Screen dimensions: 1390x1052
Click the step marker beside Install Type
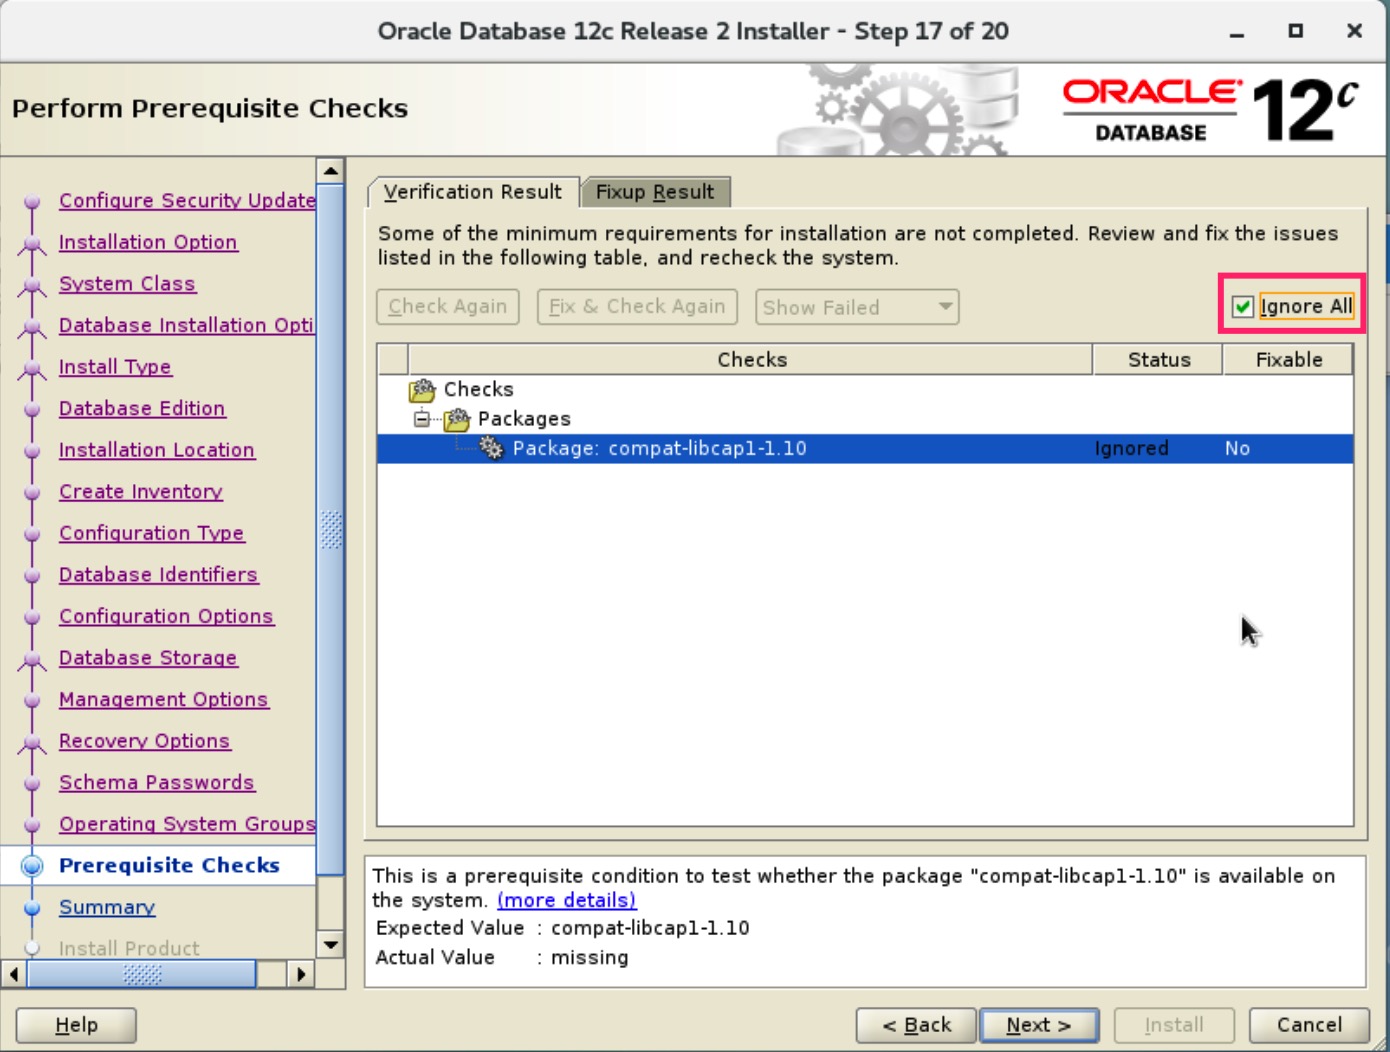click(x=32, y=368)
